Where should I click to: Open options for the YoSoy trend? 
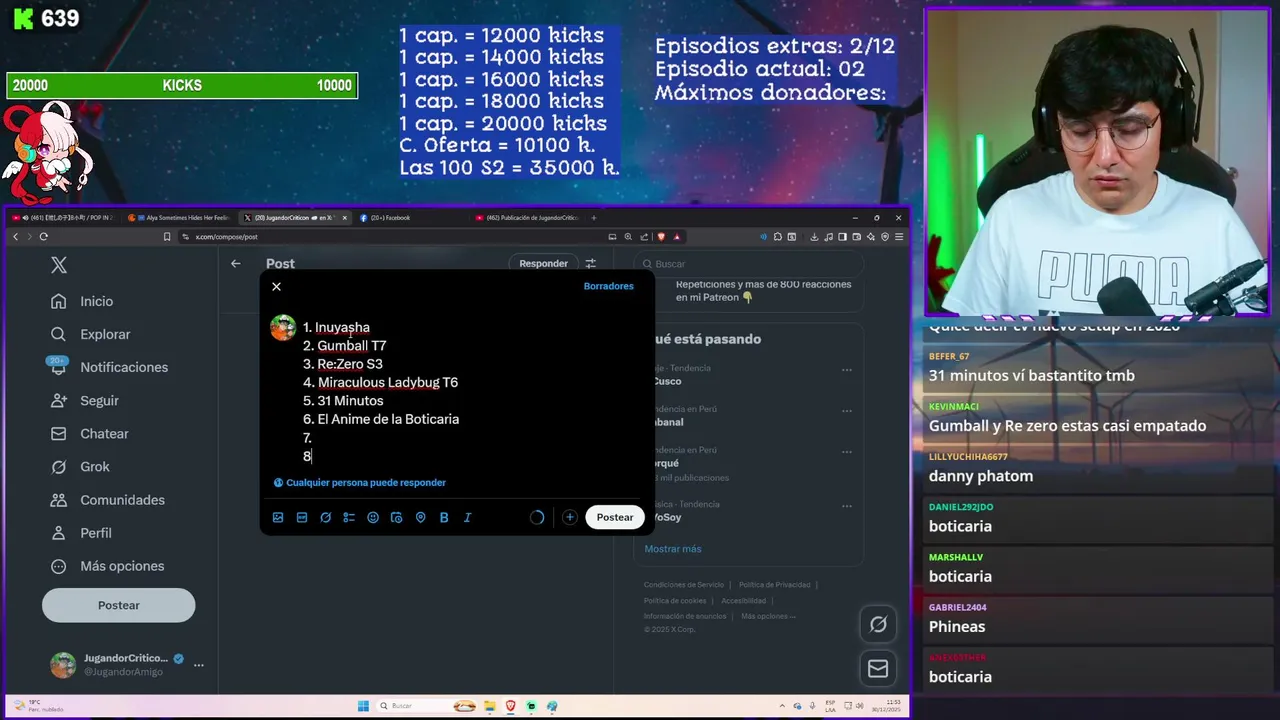click(847, 506)
